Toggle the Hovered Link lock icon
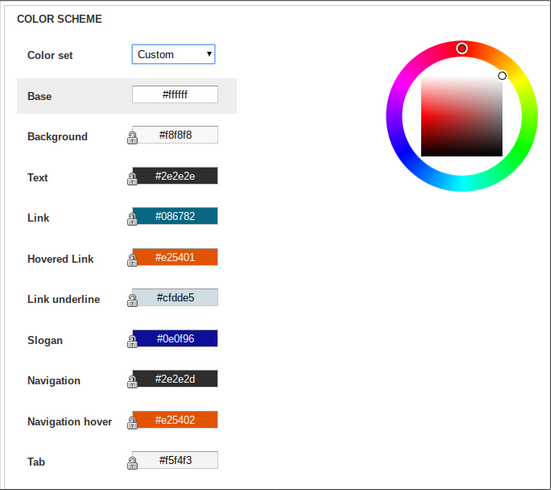 pos(132,260)
